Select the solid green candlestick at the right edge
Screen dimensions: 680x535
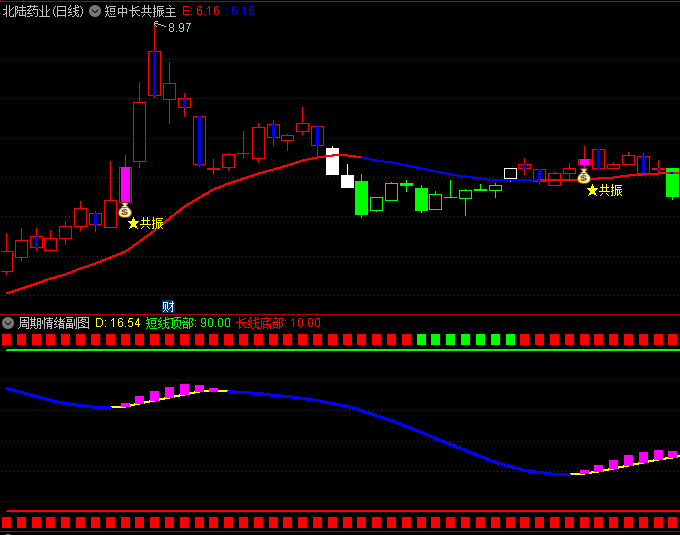pos(673,183)
